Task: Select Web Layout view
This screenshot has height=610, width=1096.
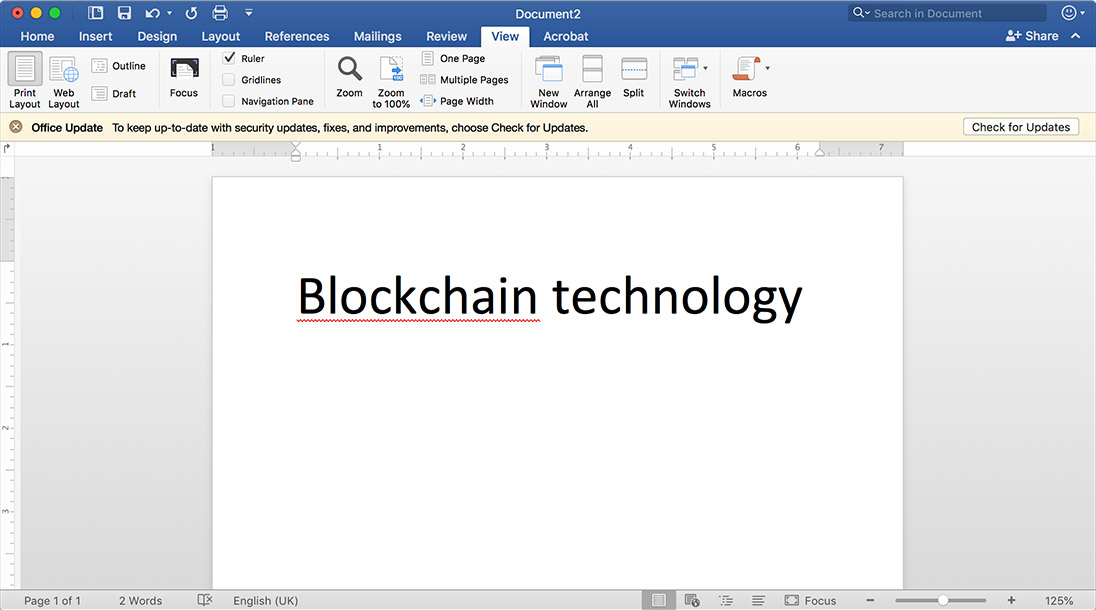Action: click(x=63, y=78)
